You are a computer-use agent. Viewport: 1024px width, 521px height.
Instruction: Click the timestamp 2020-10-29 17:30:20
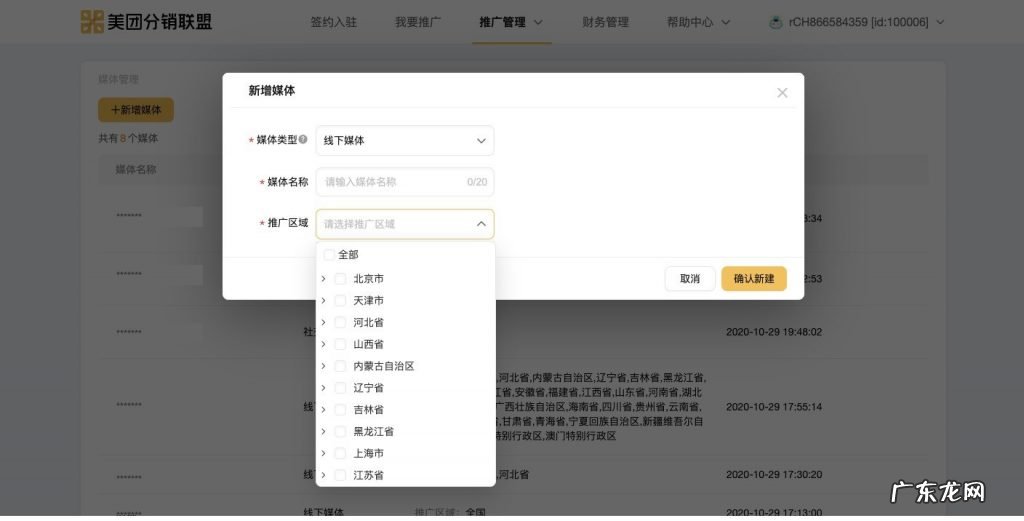(x=774, y=475)
